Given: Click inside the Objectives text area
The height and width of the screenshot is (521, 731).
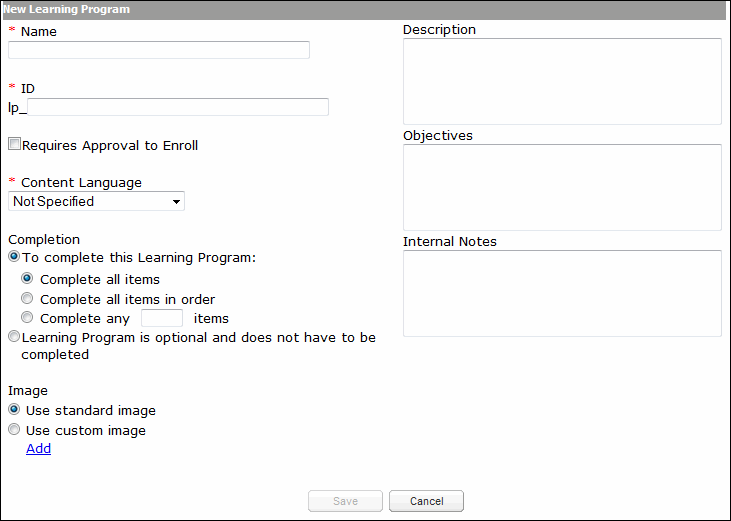Looking at the screenshot, I should tap(562, 187).
